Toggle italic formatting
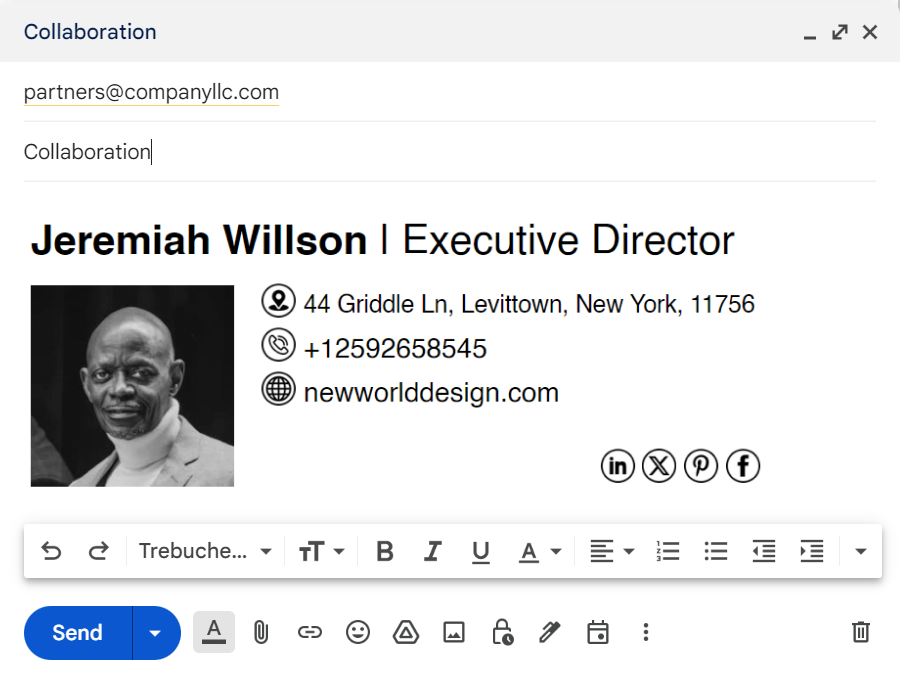Image resolution: width=900 pixels, height=680 pixels. point(432,551)
